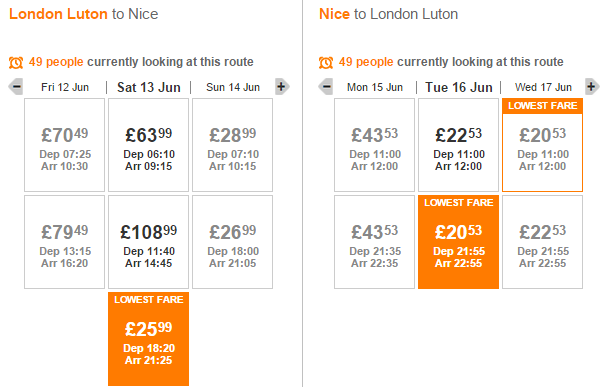Choose Monday £43.53 flight departing 21:35
The image size is (607, 387).
[x=374, y=242]
